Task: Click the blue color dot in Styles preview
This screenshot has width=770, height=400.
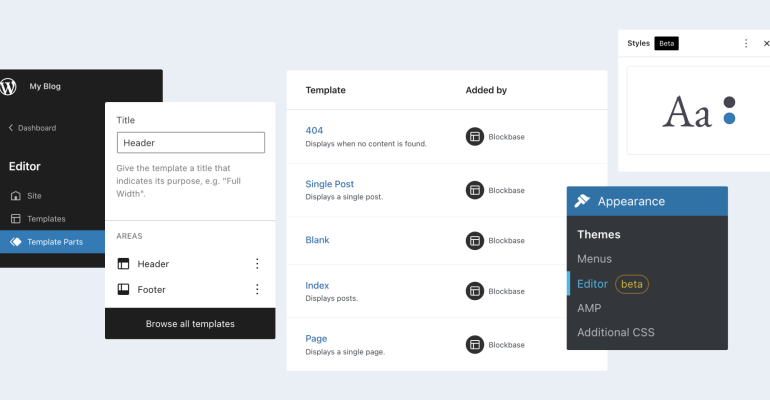Action: point(730,118)
